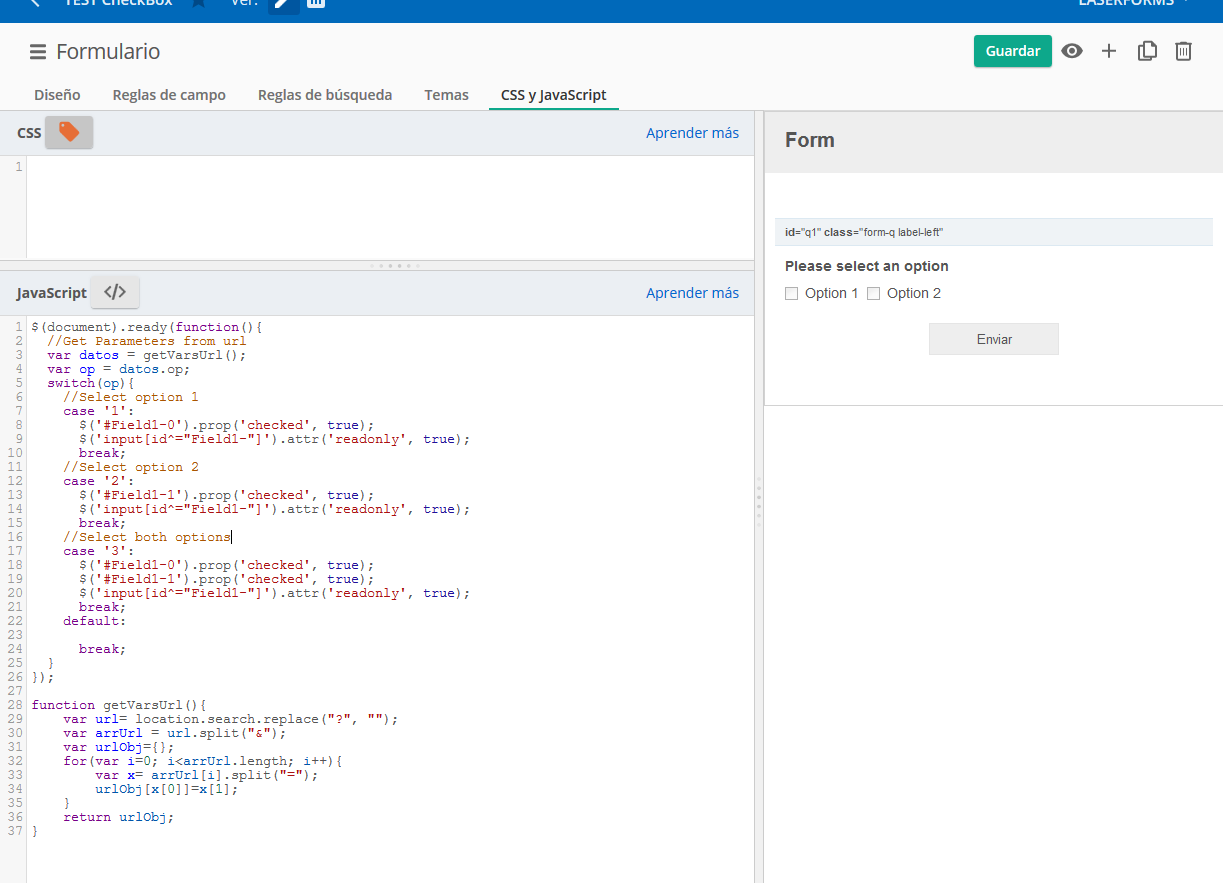Click the Enviar button in form preview
Viewport: 1223px width, 883px height.
coord(993,339)
